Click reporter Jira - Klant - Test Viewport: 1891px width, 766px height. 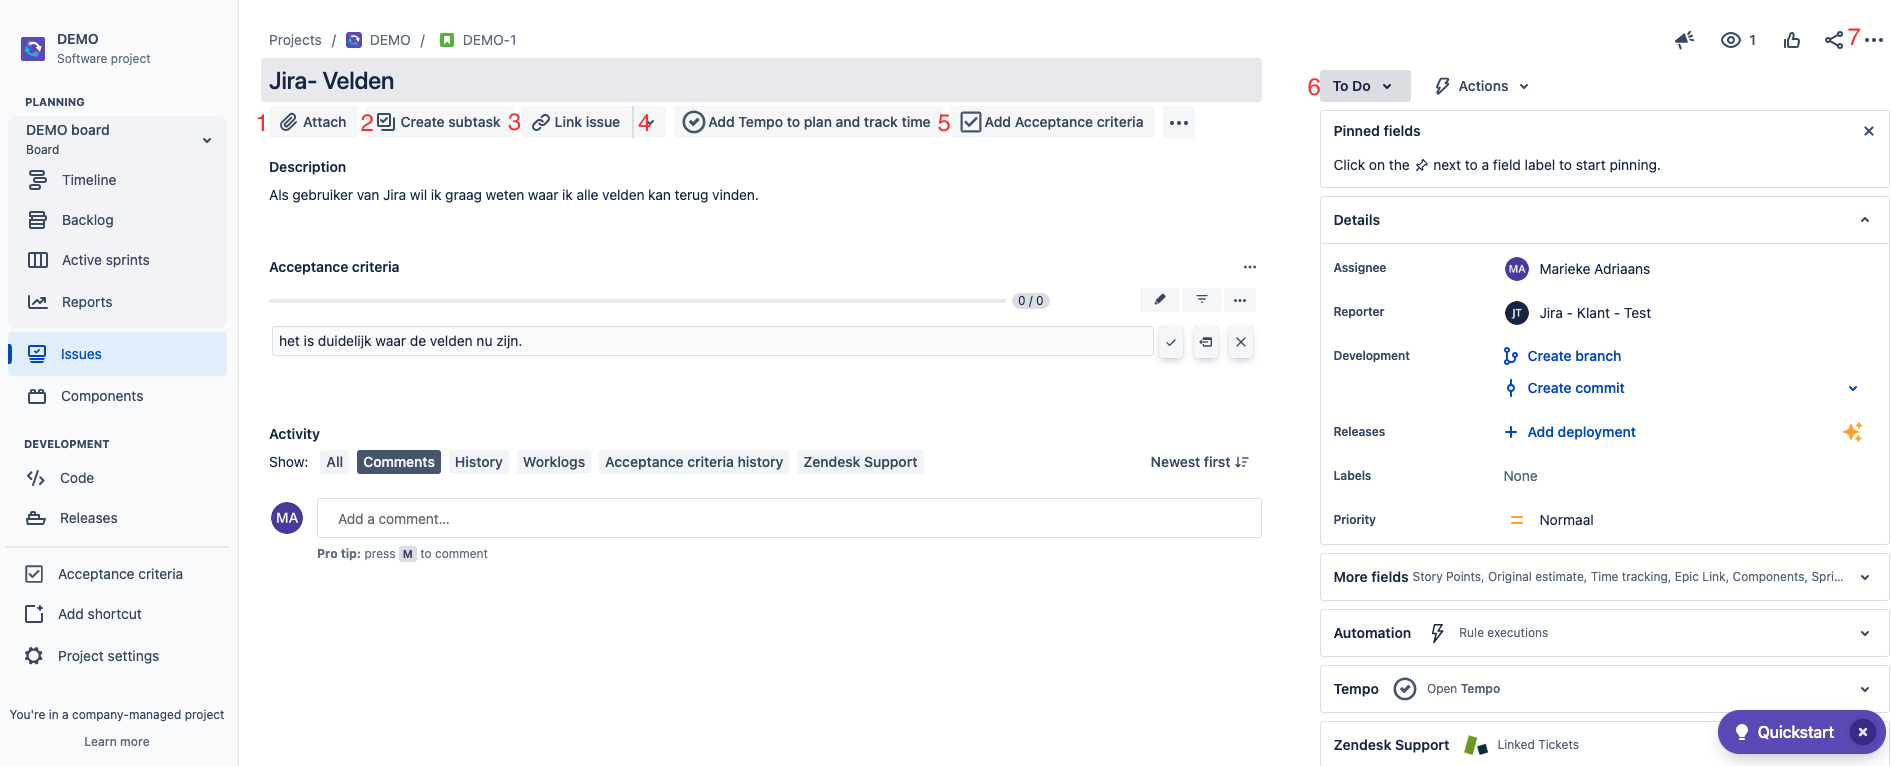(1577, 313)
